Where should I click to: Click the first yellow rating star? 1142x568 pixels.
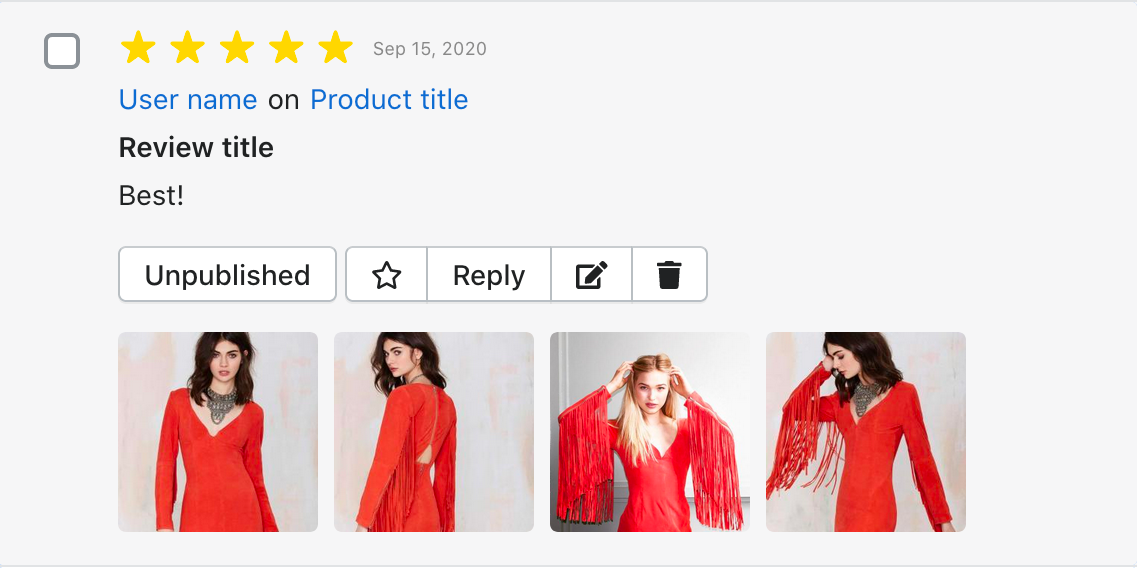138,48
